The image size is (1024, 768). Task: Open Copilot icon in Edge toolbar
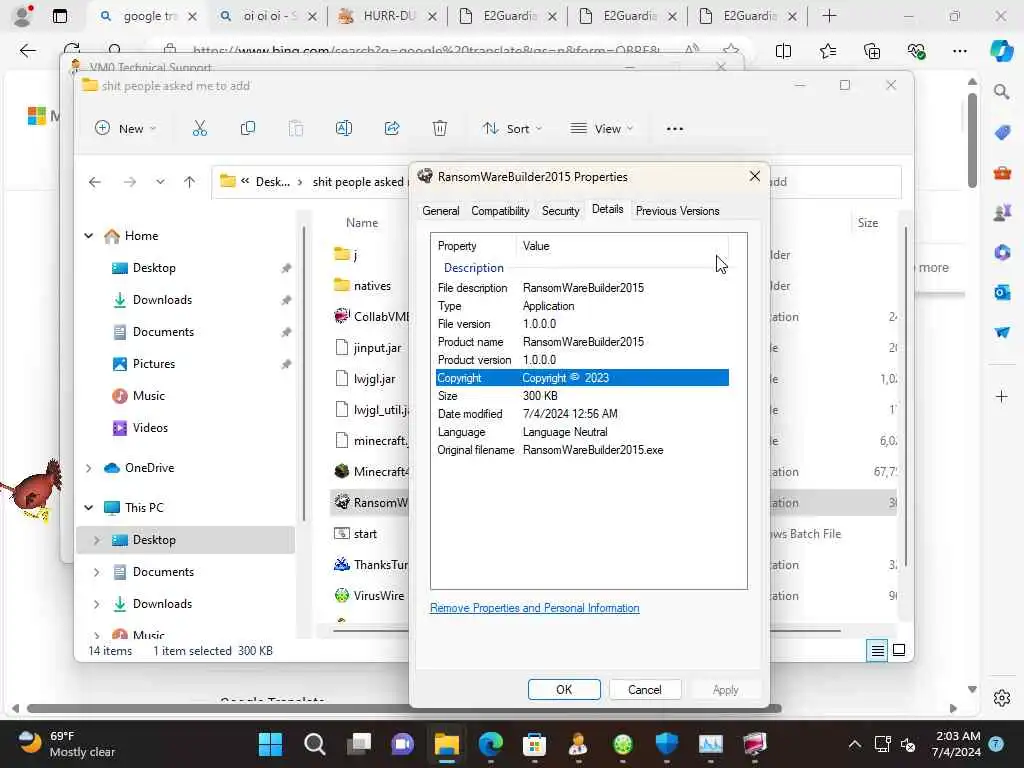[x=1001, y=51]
